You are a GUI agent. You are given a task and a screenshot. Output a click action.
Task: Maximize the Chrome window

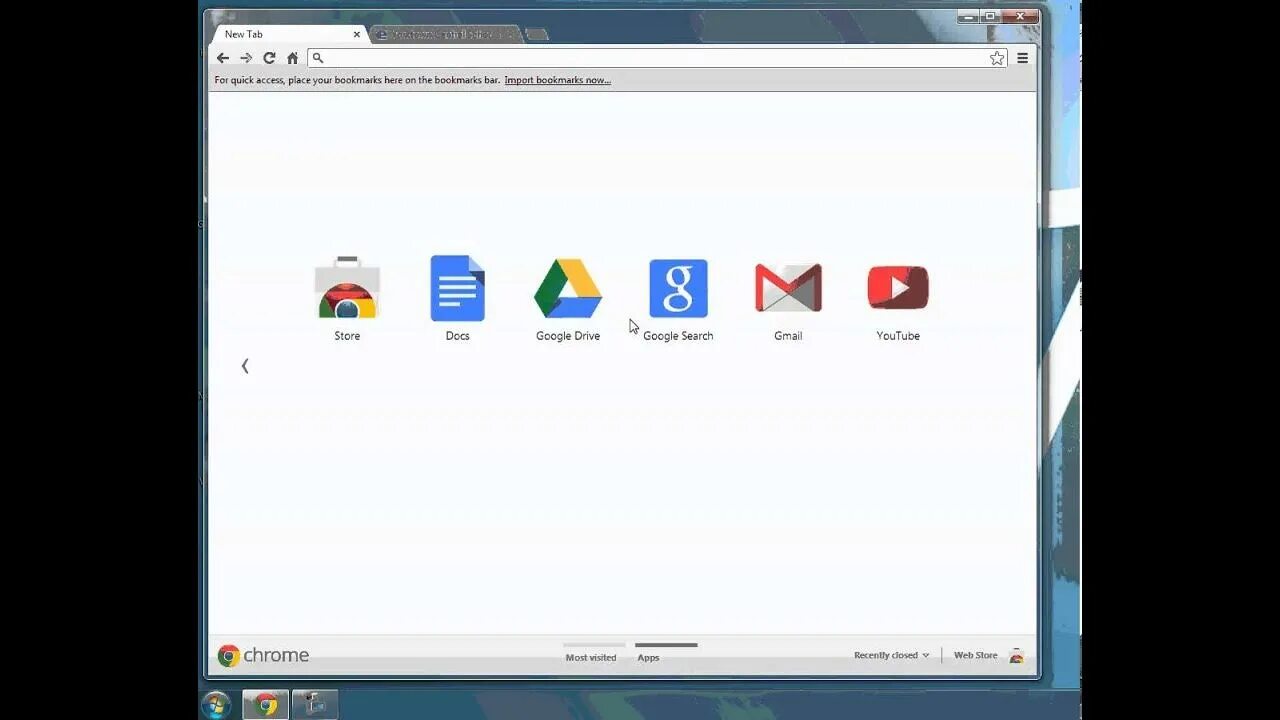[990, 17]
